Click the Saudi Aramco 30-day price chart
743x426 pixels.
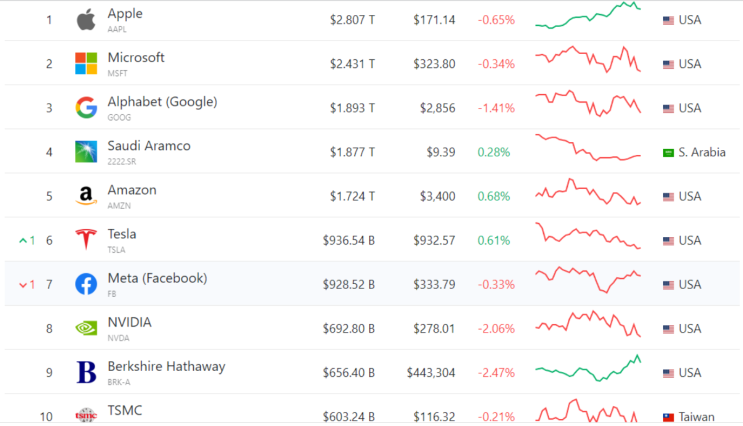pyautogui.click(x=588, y=148)
